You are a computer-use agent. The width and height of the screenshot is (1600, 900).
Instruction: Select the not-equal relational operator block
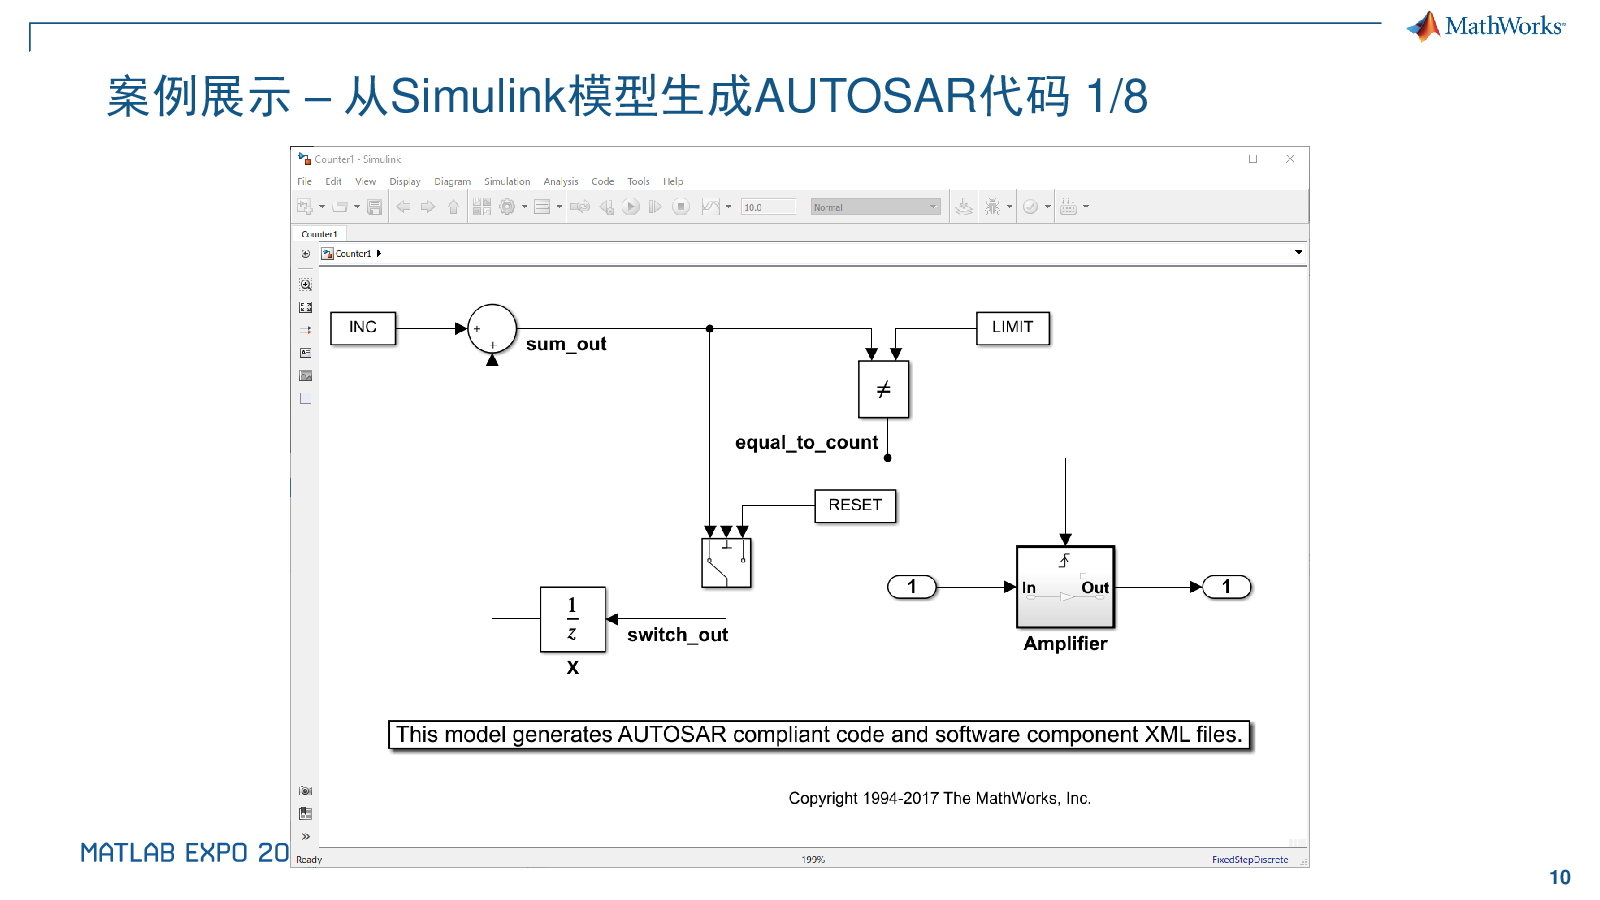click(884, 389)
